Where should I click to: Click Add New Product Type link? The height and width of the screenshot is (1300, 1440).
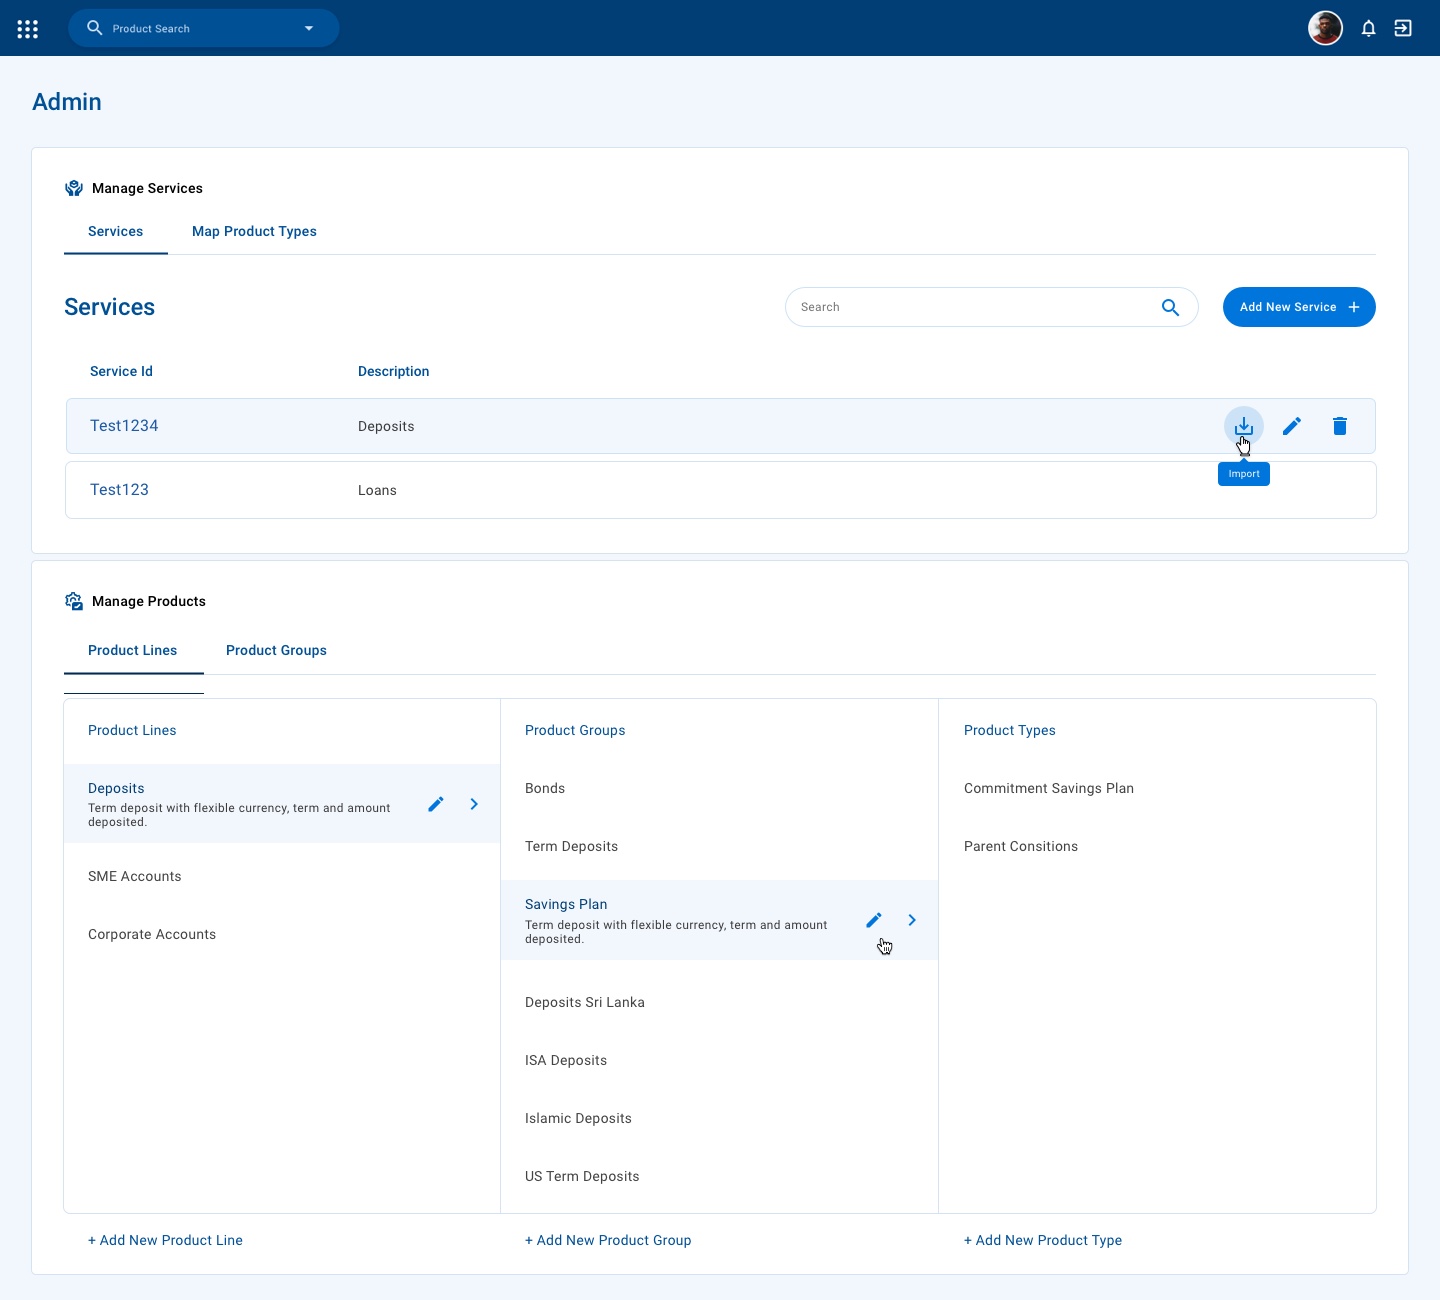1043,1240
